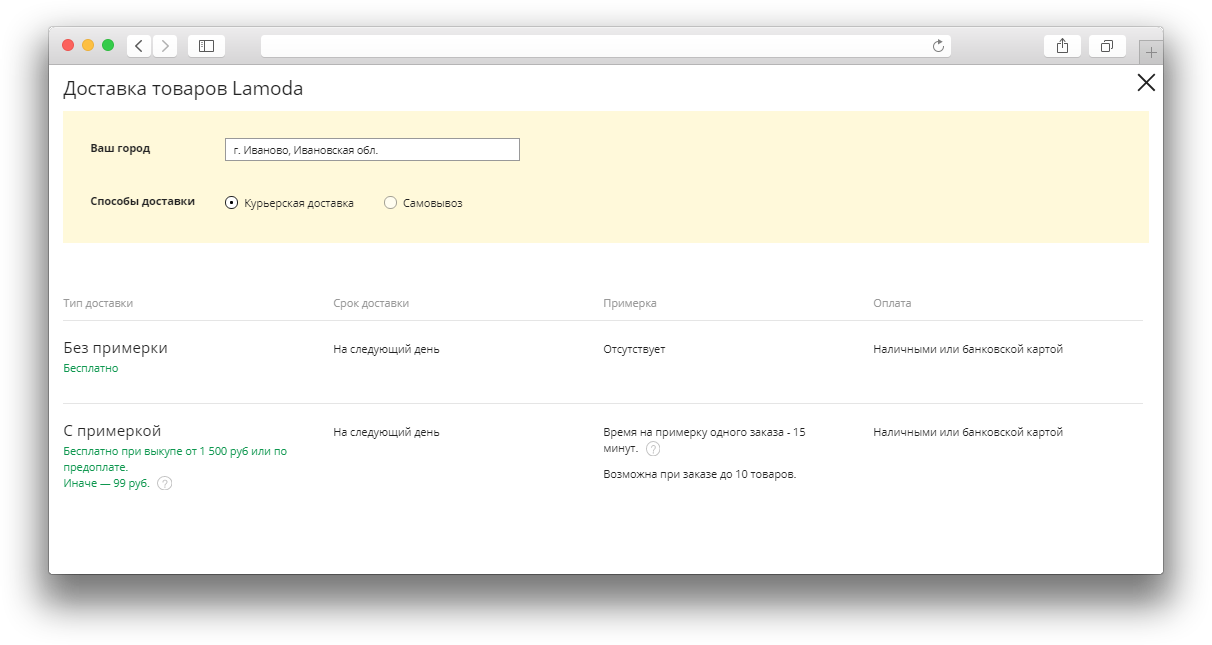Click the 'Способы доставки' label

(x=143, y=201)
